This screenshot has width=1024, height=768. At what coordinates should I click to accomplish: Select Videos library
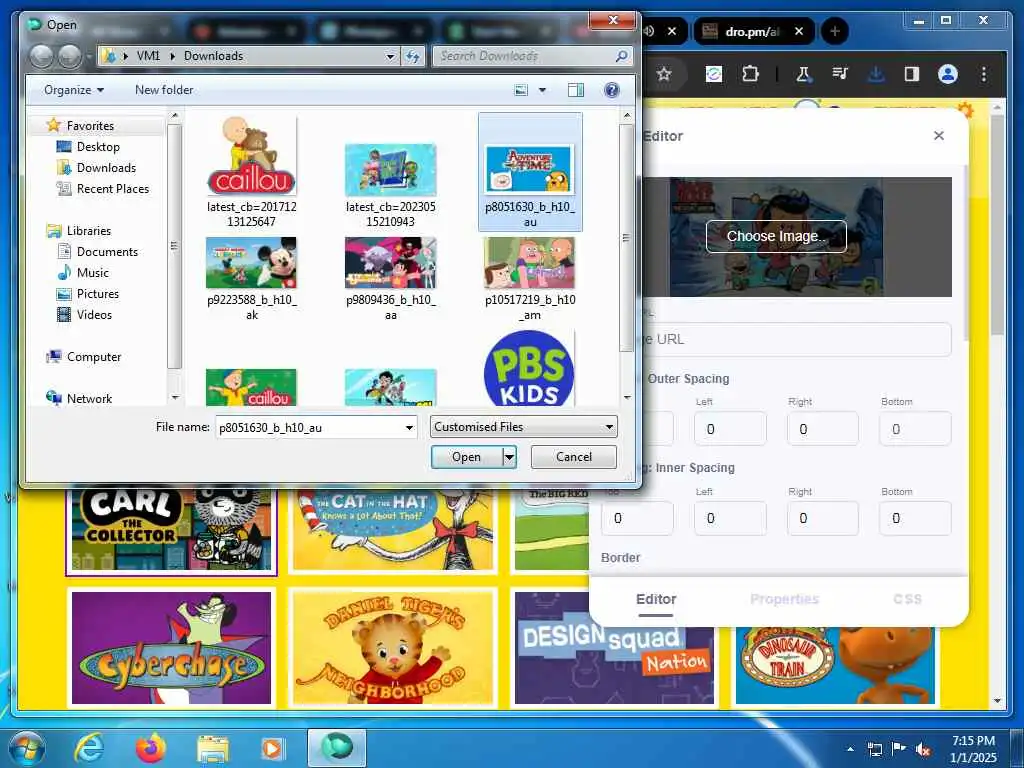tap(94, 315)
